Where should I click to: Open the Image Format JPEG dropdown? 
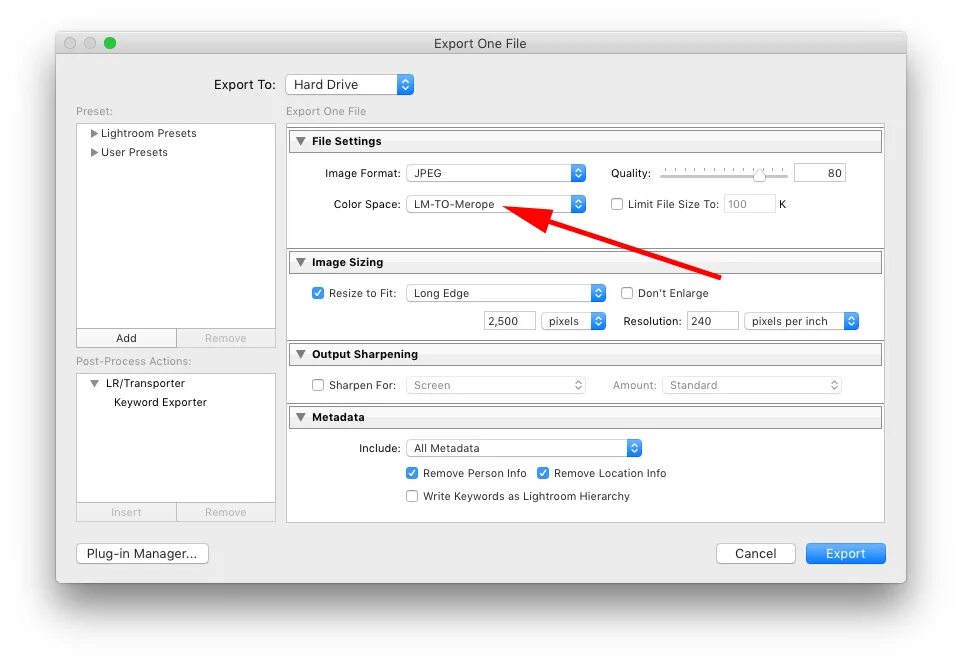(x=496, y=173)
